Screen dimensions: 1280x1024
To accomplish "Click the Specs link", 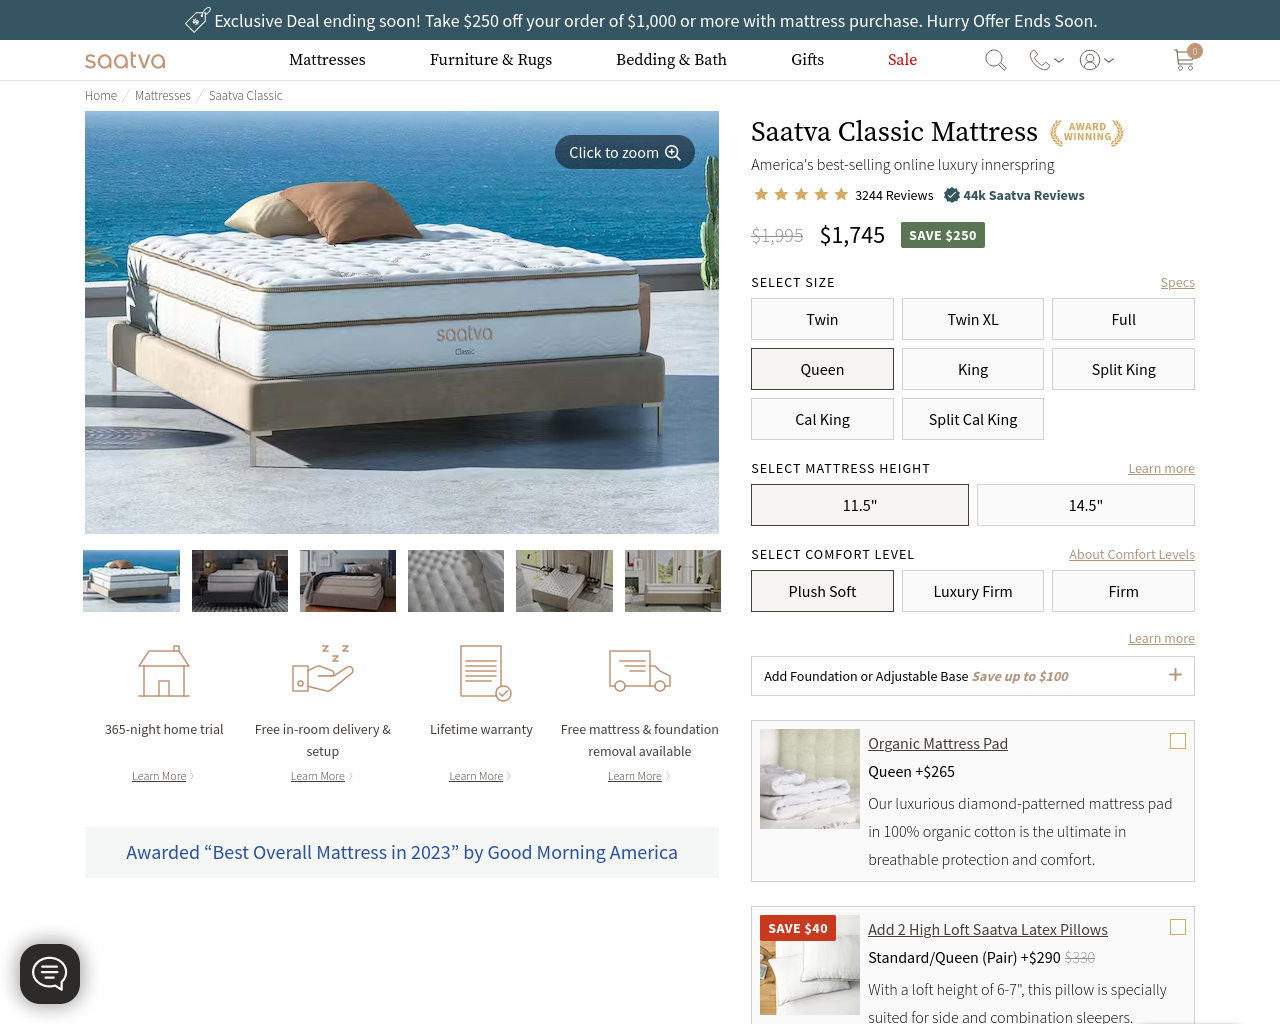I will pyautogui.click(x=1177, y=283).
